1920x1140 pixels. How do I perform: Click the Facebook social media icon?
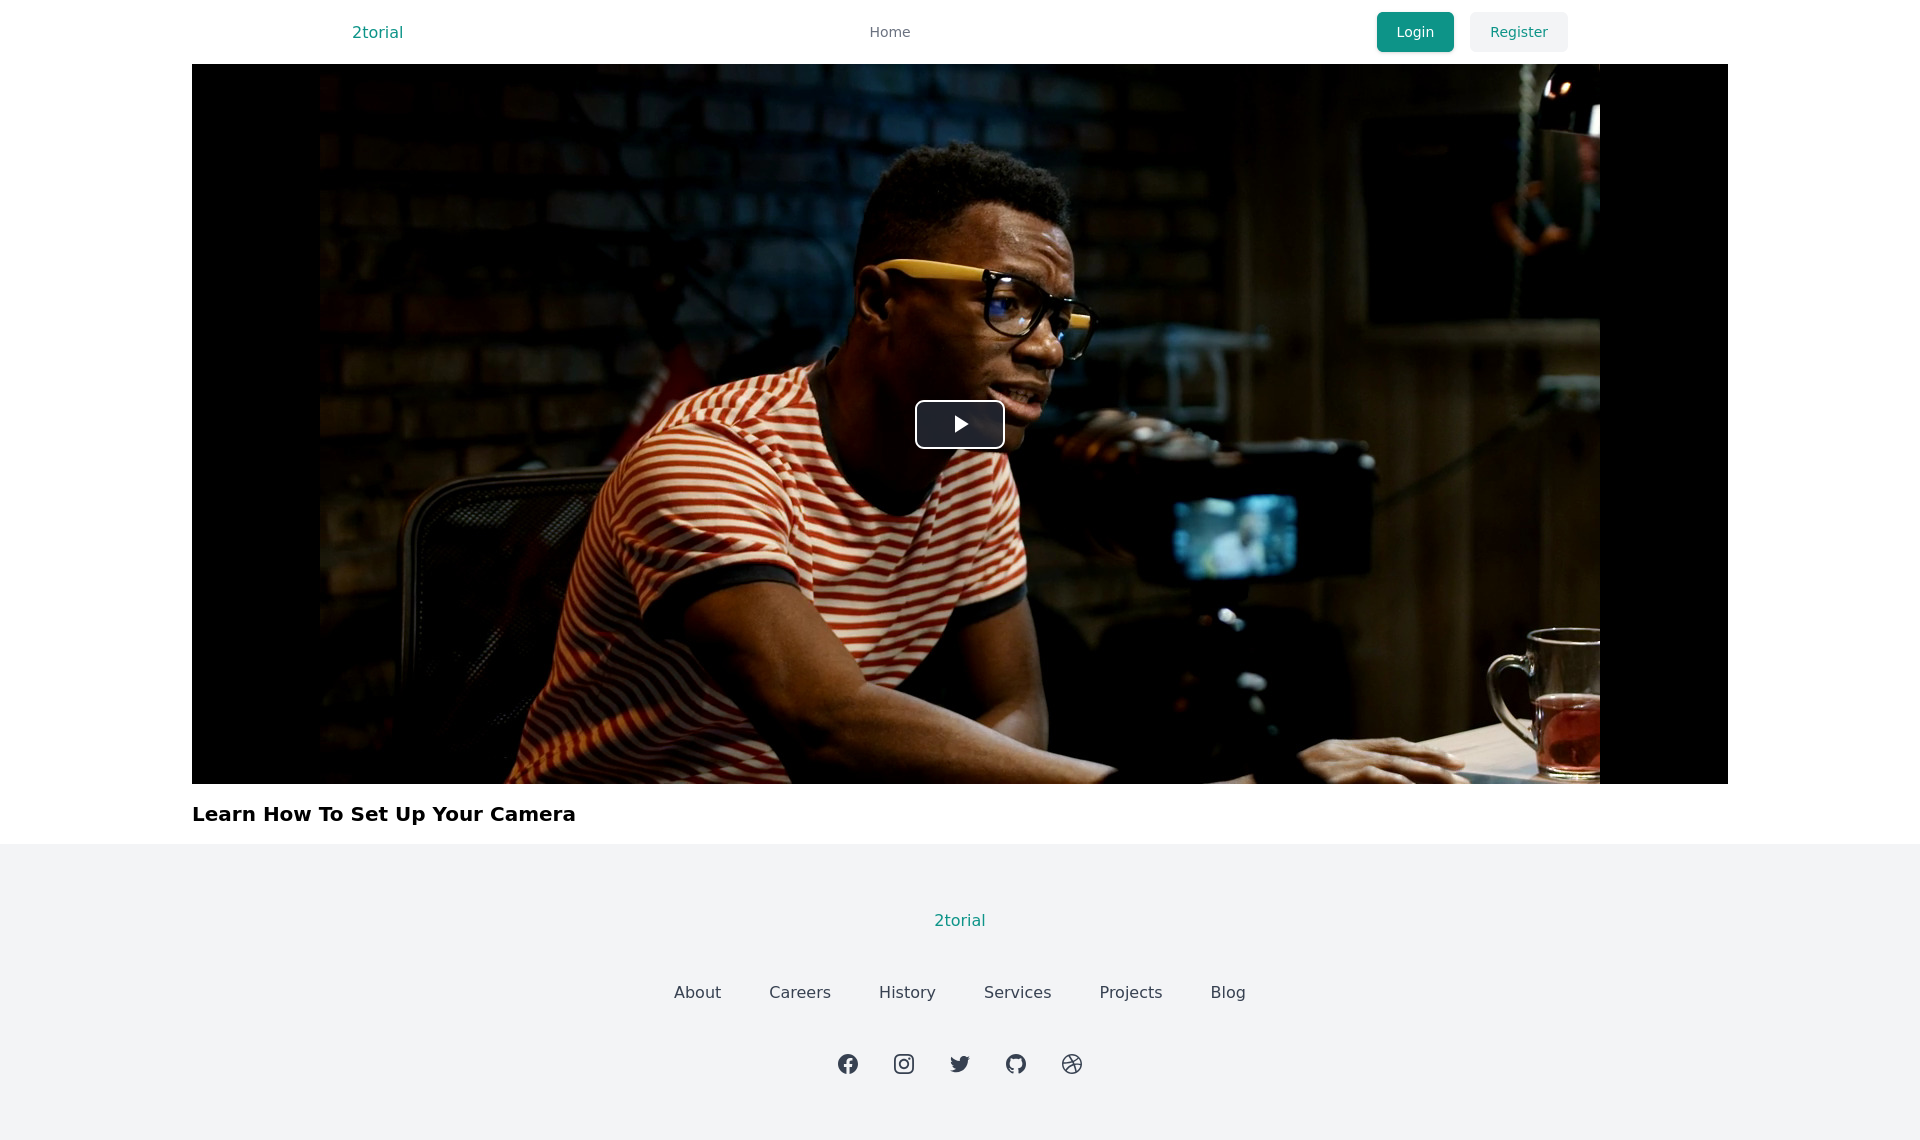(x=848, y=1064)
